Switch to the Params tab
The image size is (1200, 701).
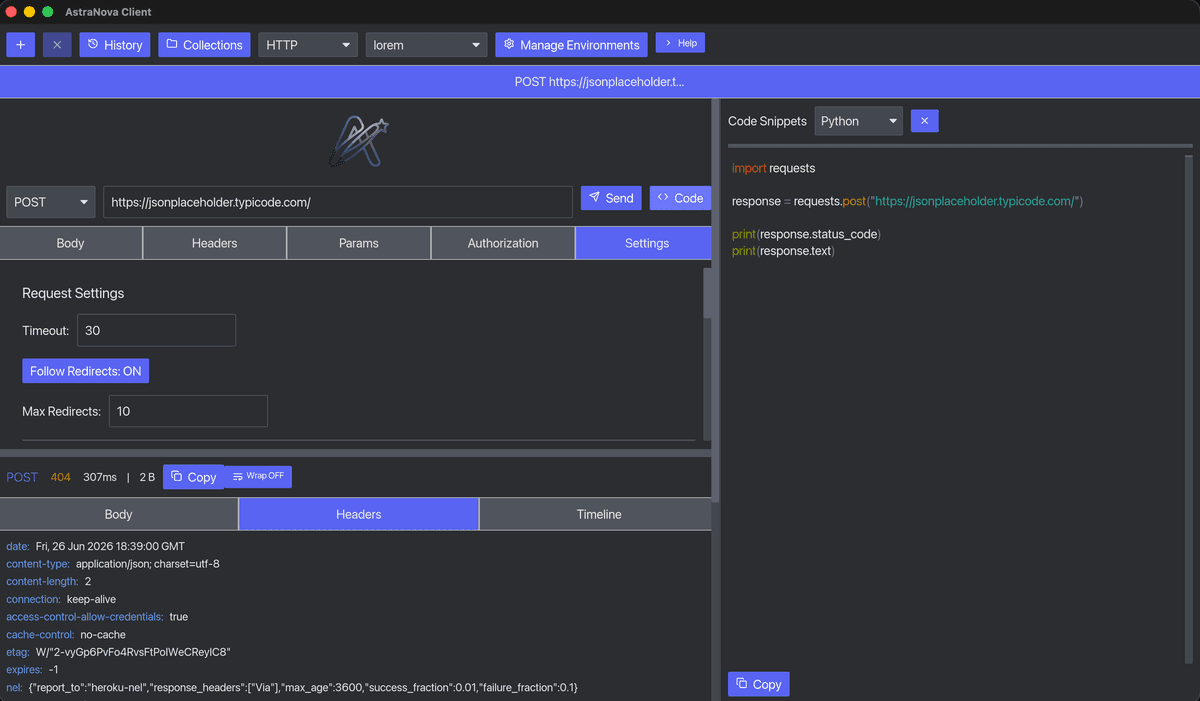359,243
